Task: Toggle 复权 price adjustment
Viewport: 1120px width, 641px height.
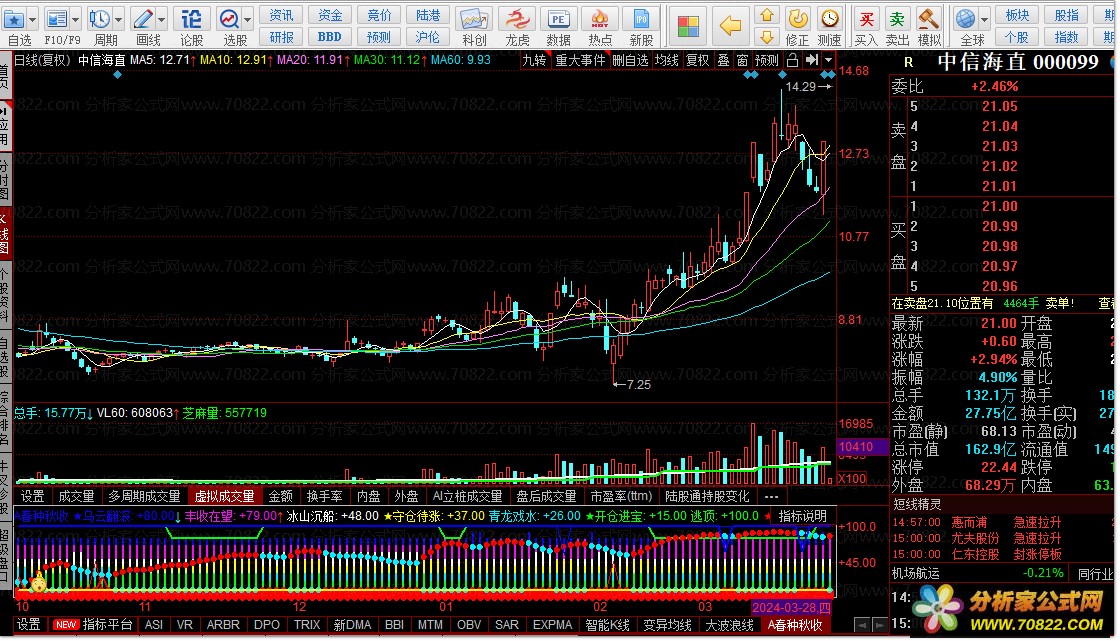Action: click(698, 61)
